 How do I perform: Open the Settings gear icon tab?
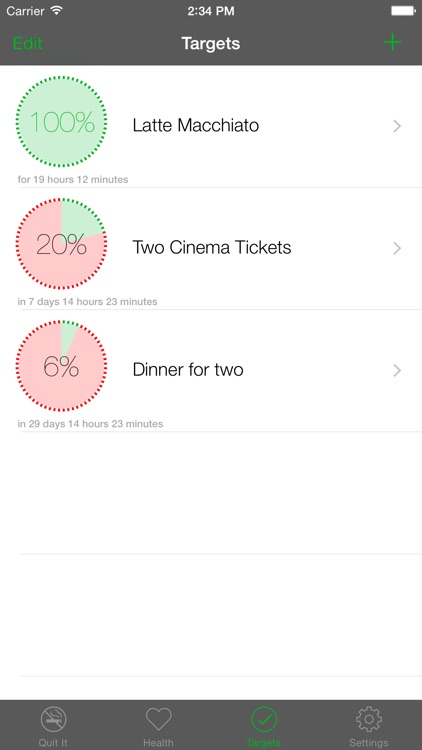pyautogui.click(x=368, y=726)
